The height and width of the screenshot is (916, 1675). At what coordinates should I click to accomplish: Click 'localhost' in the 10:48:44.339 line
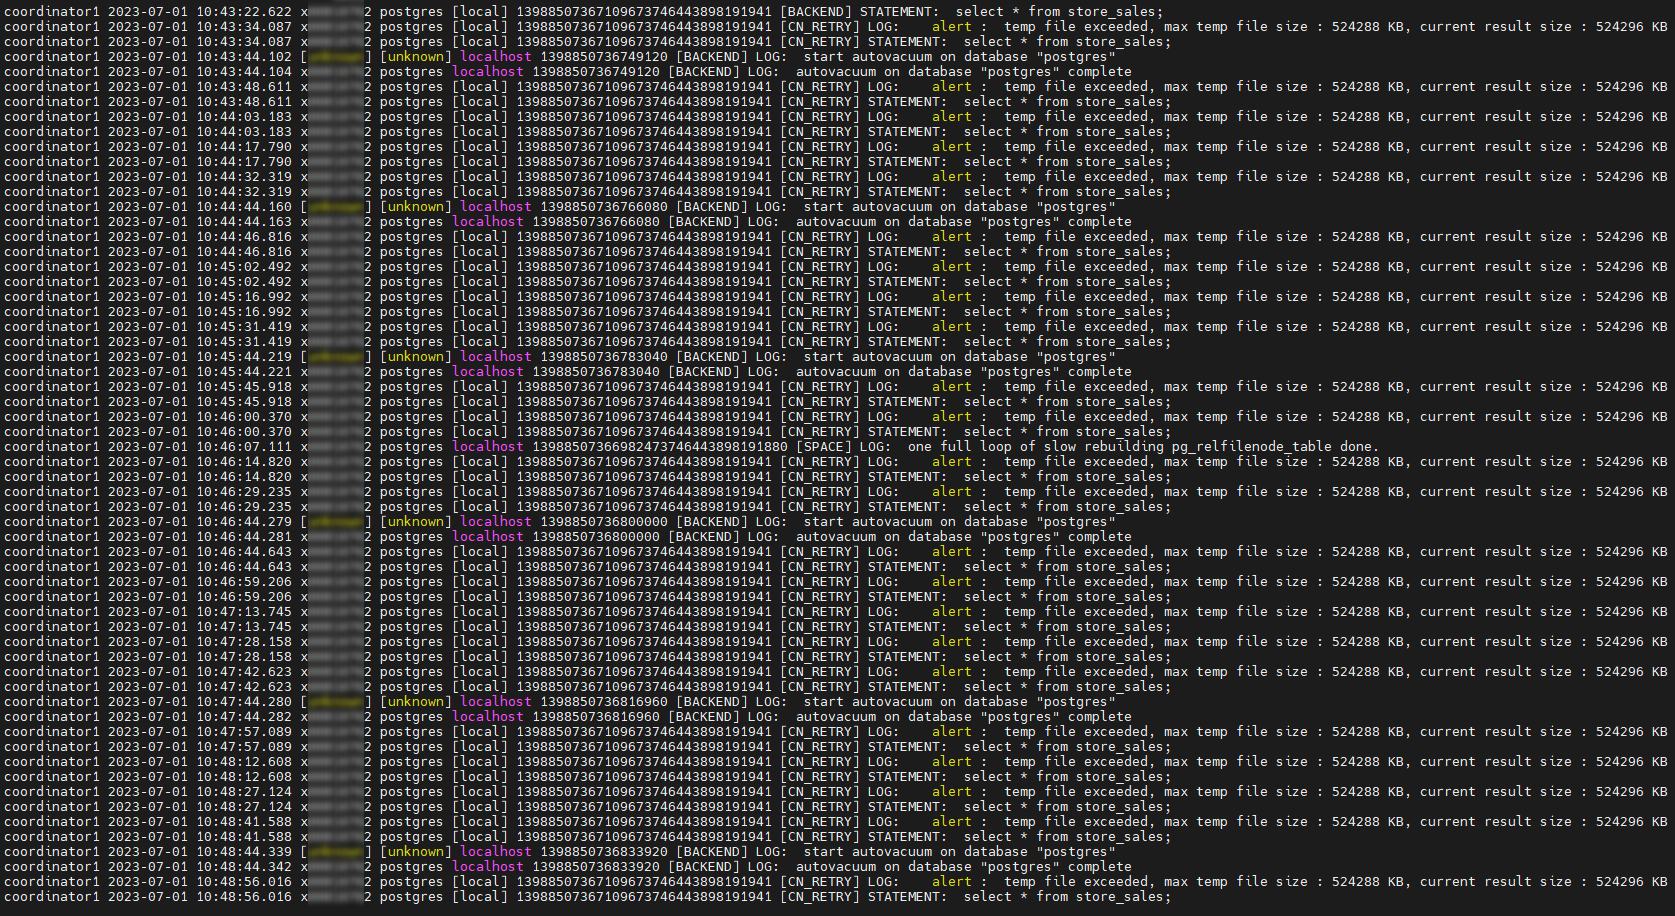pyautogui.click(x=496, y=852)
